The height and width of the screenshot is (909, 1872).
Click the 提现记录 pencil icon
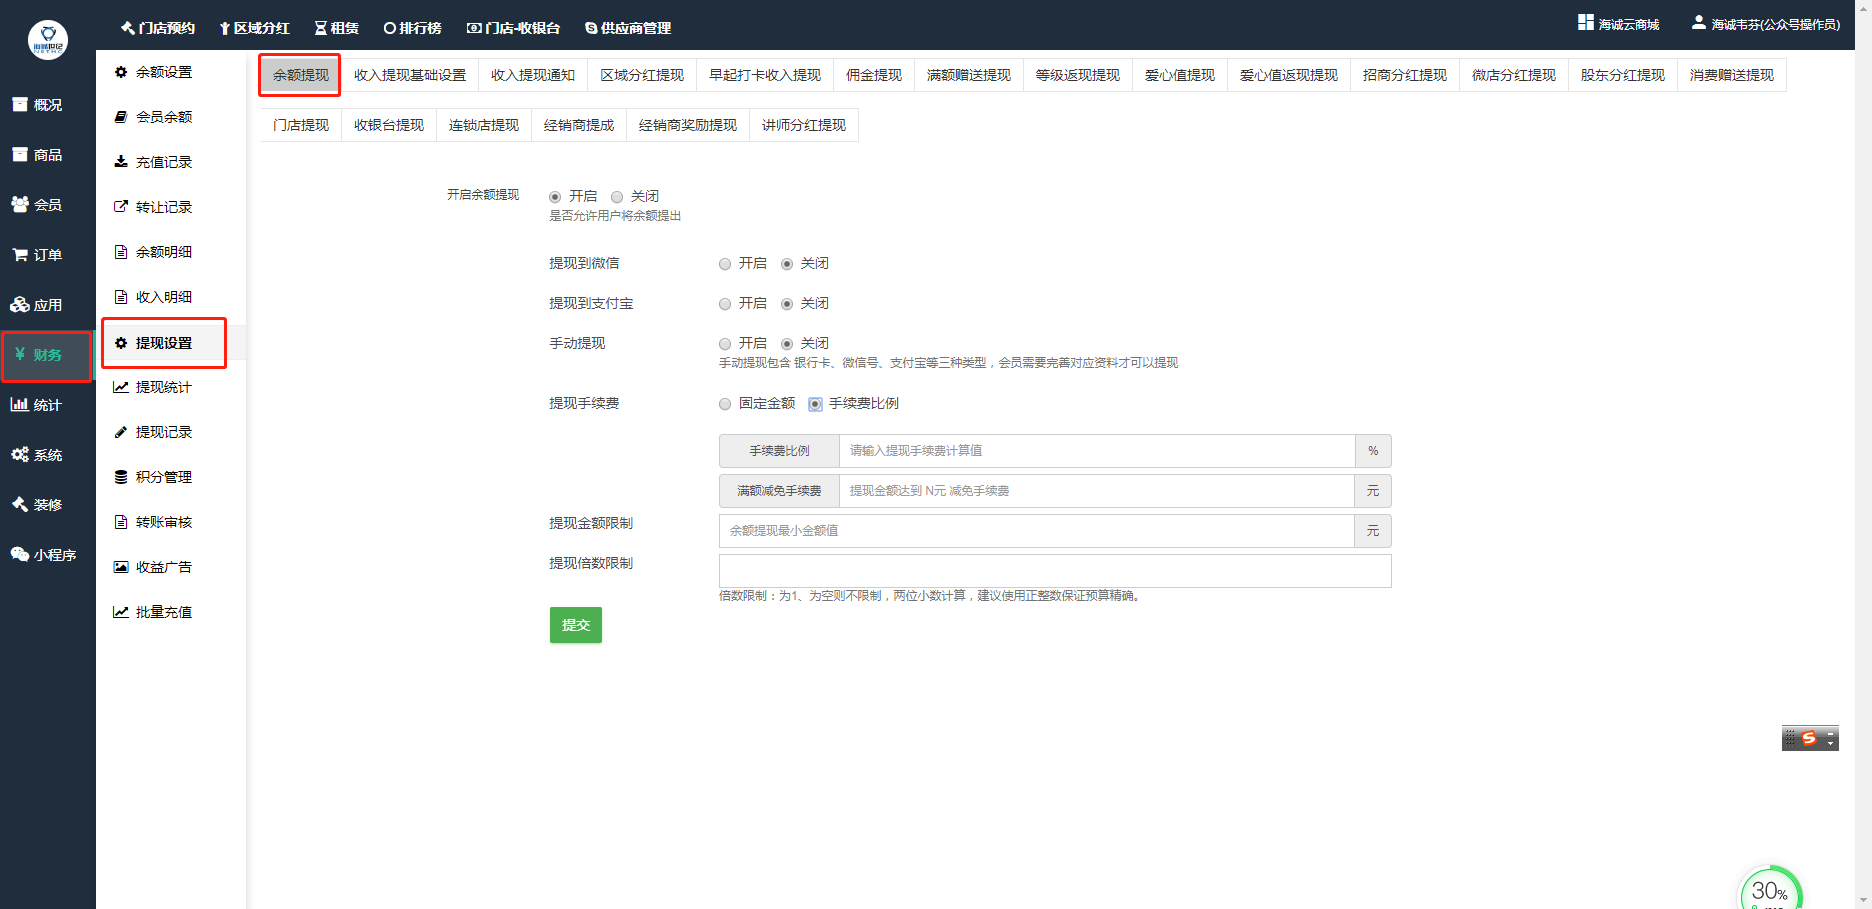click(x=121, y=432)
